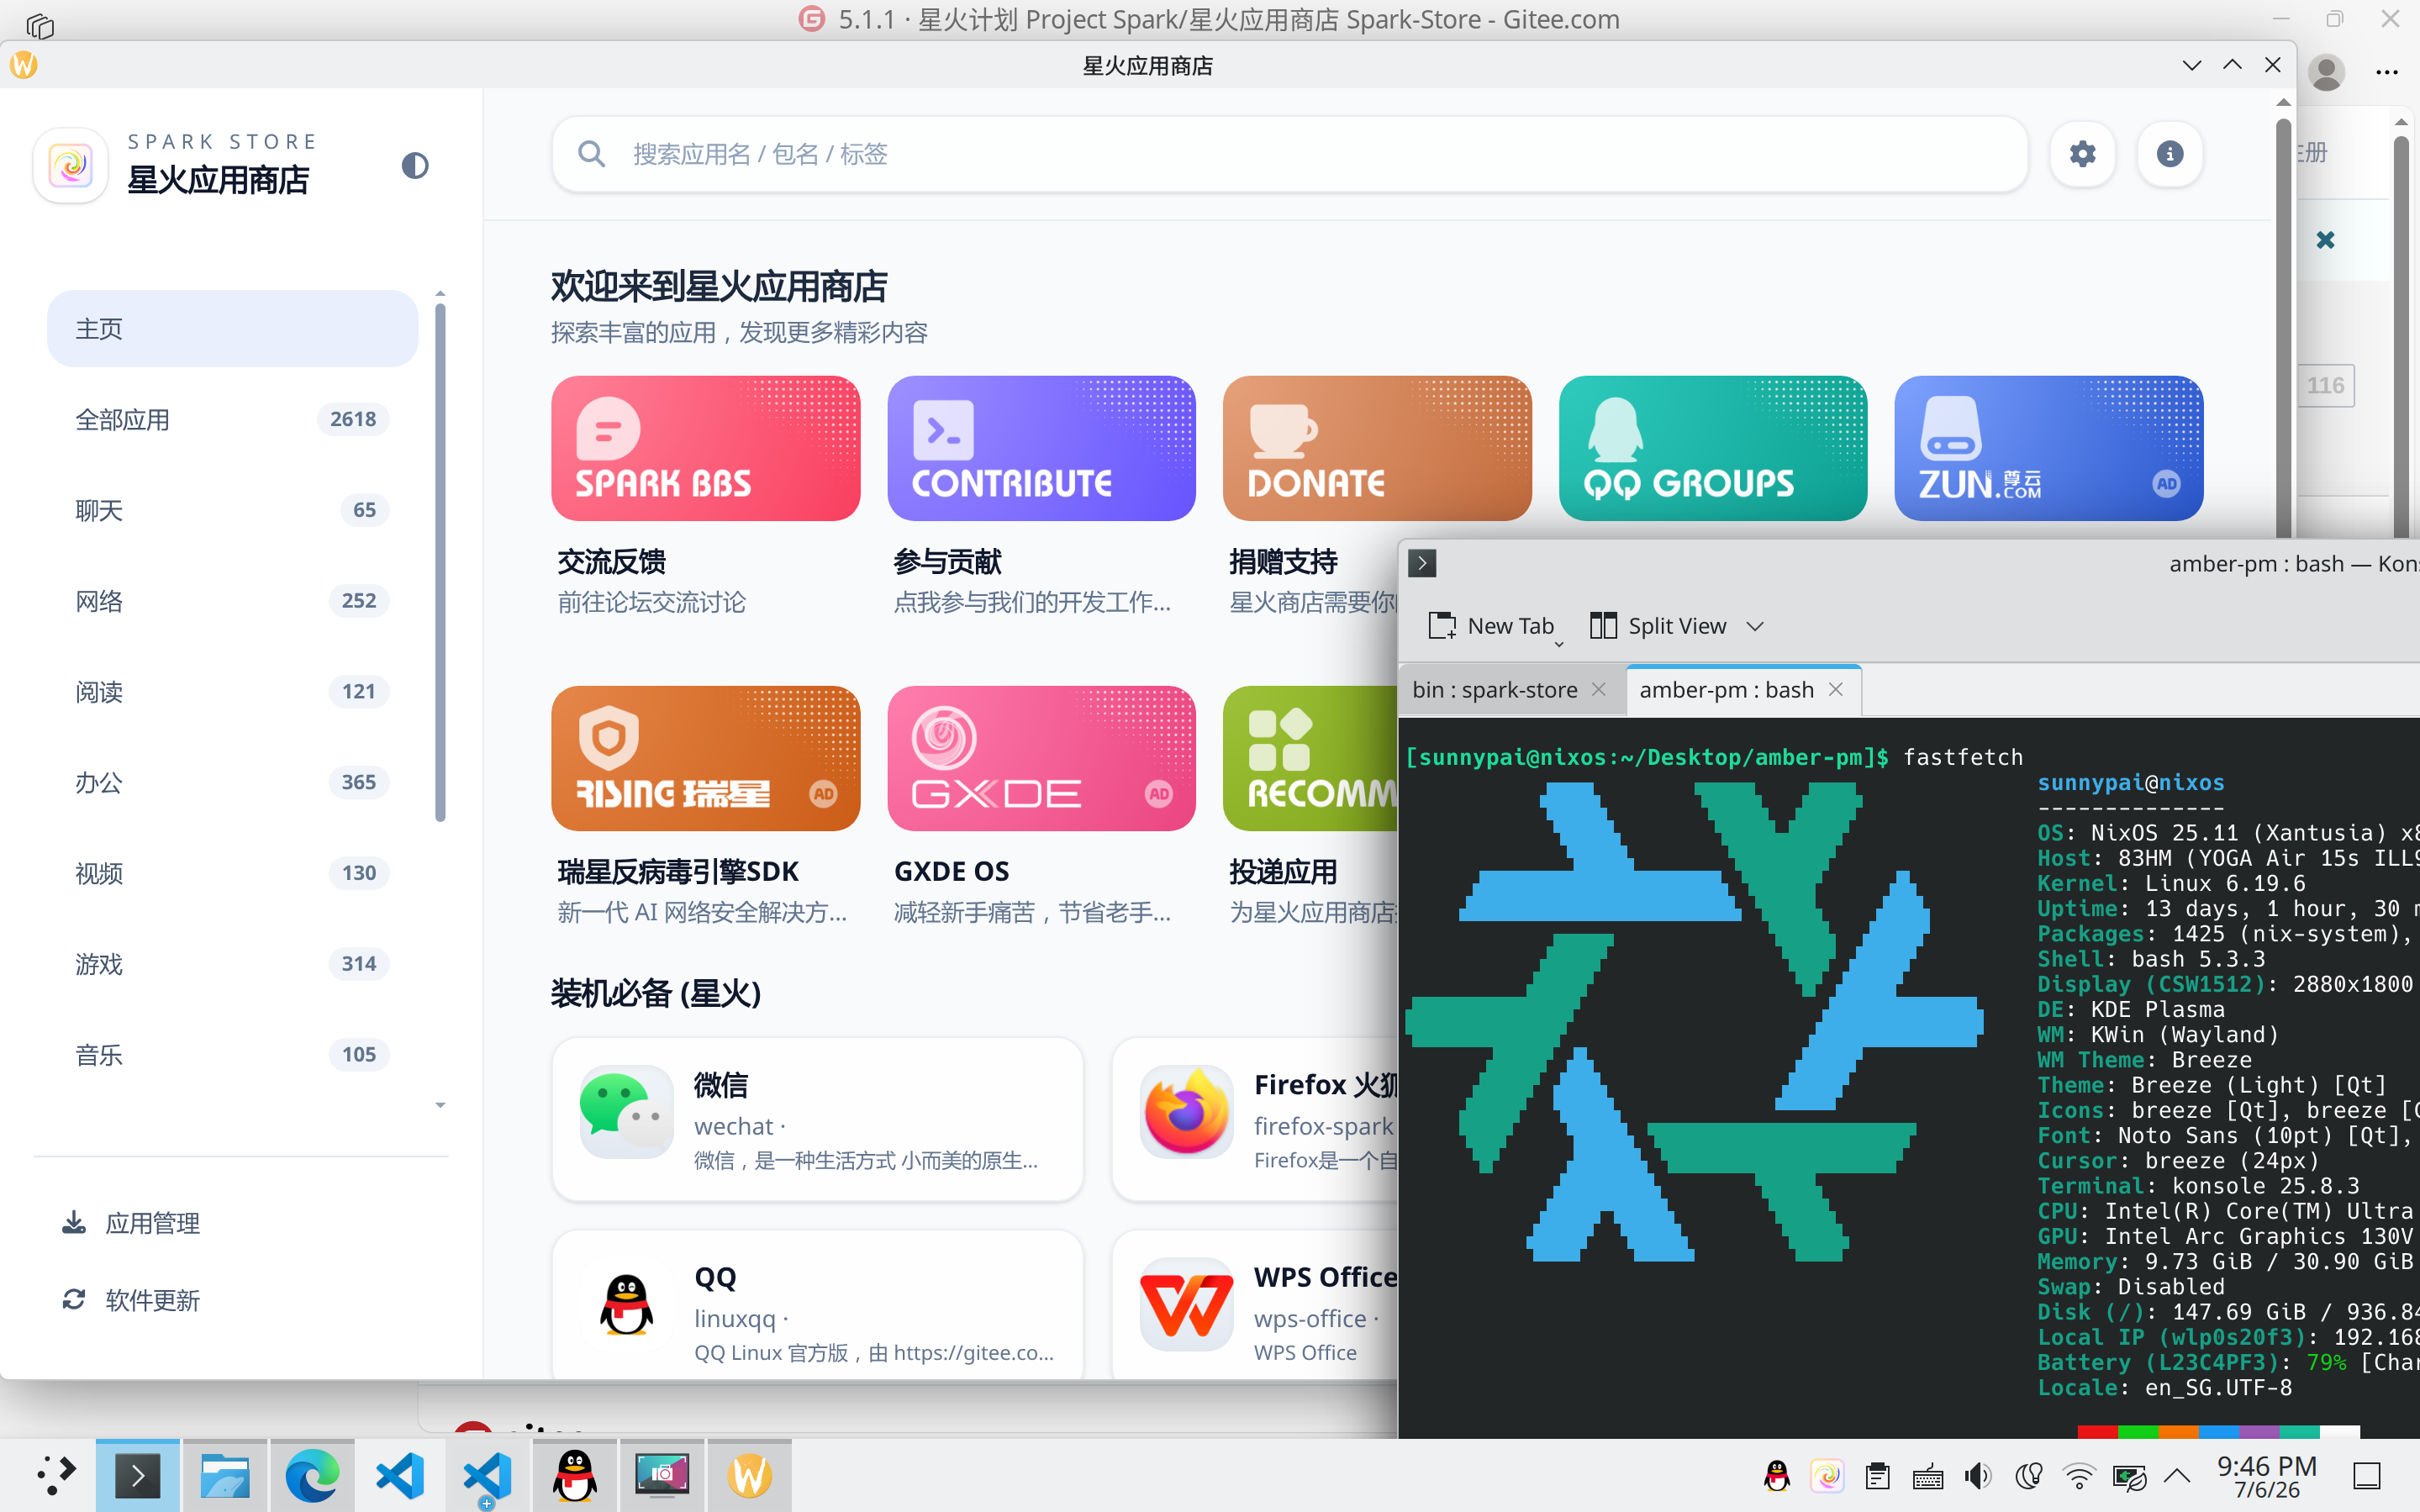
Task: Click New Tab in Konsole toolbar
Action: [1491, 626]
